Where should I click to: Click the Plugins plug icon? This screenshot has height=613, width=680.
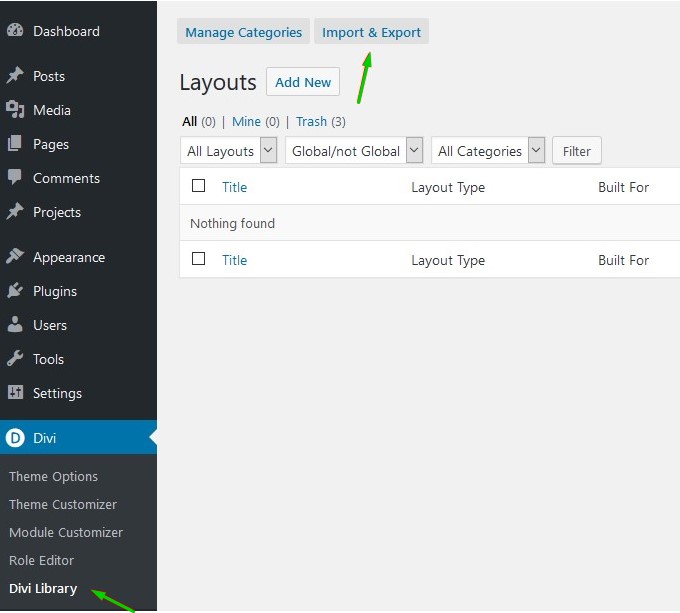[15, 291]
